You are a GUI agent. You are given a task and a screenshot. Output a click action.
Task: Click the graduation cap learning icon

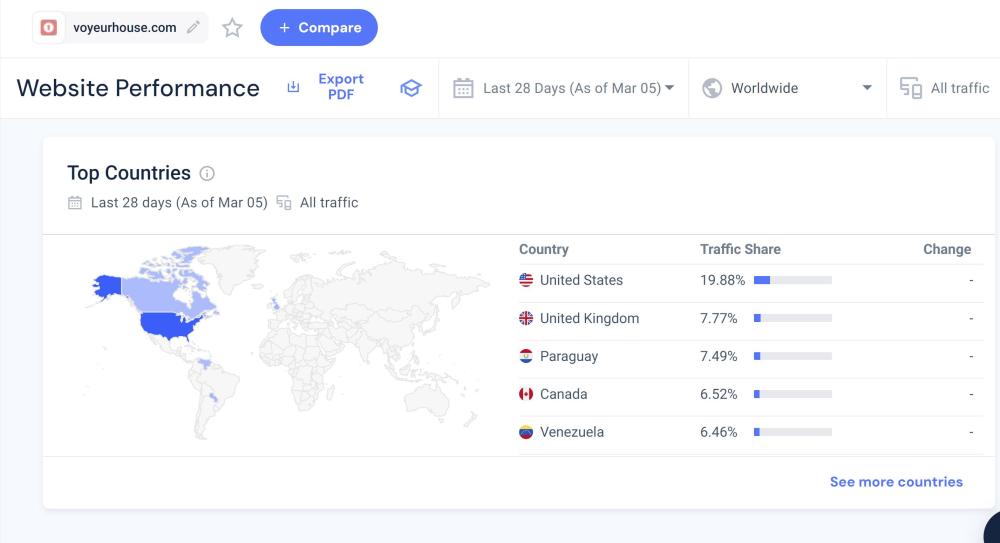click(x=410, y=88)
